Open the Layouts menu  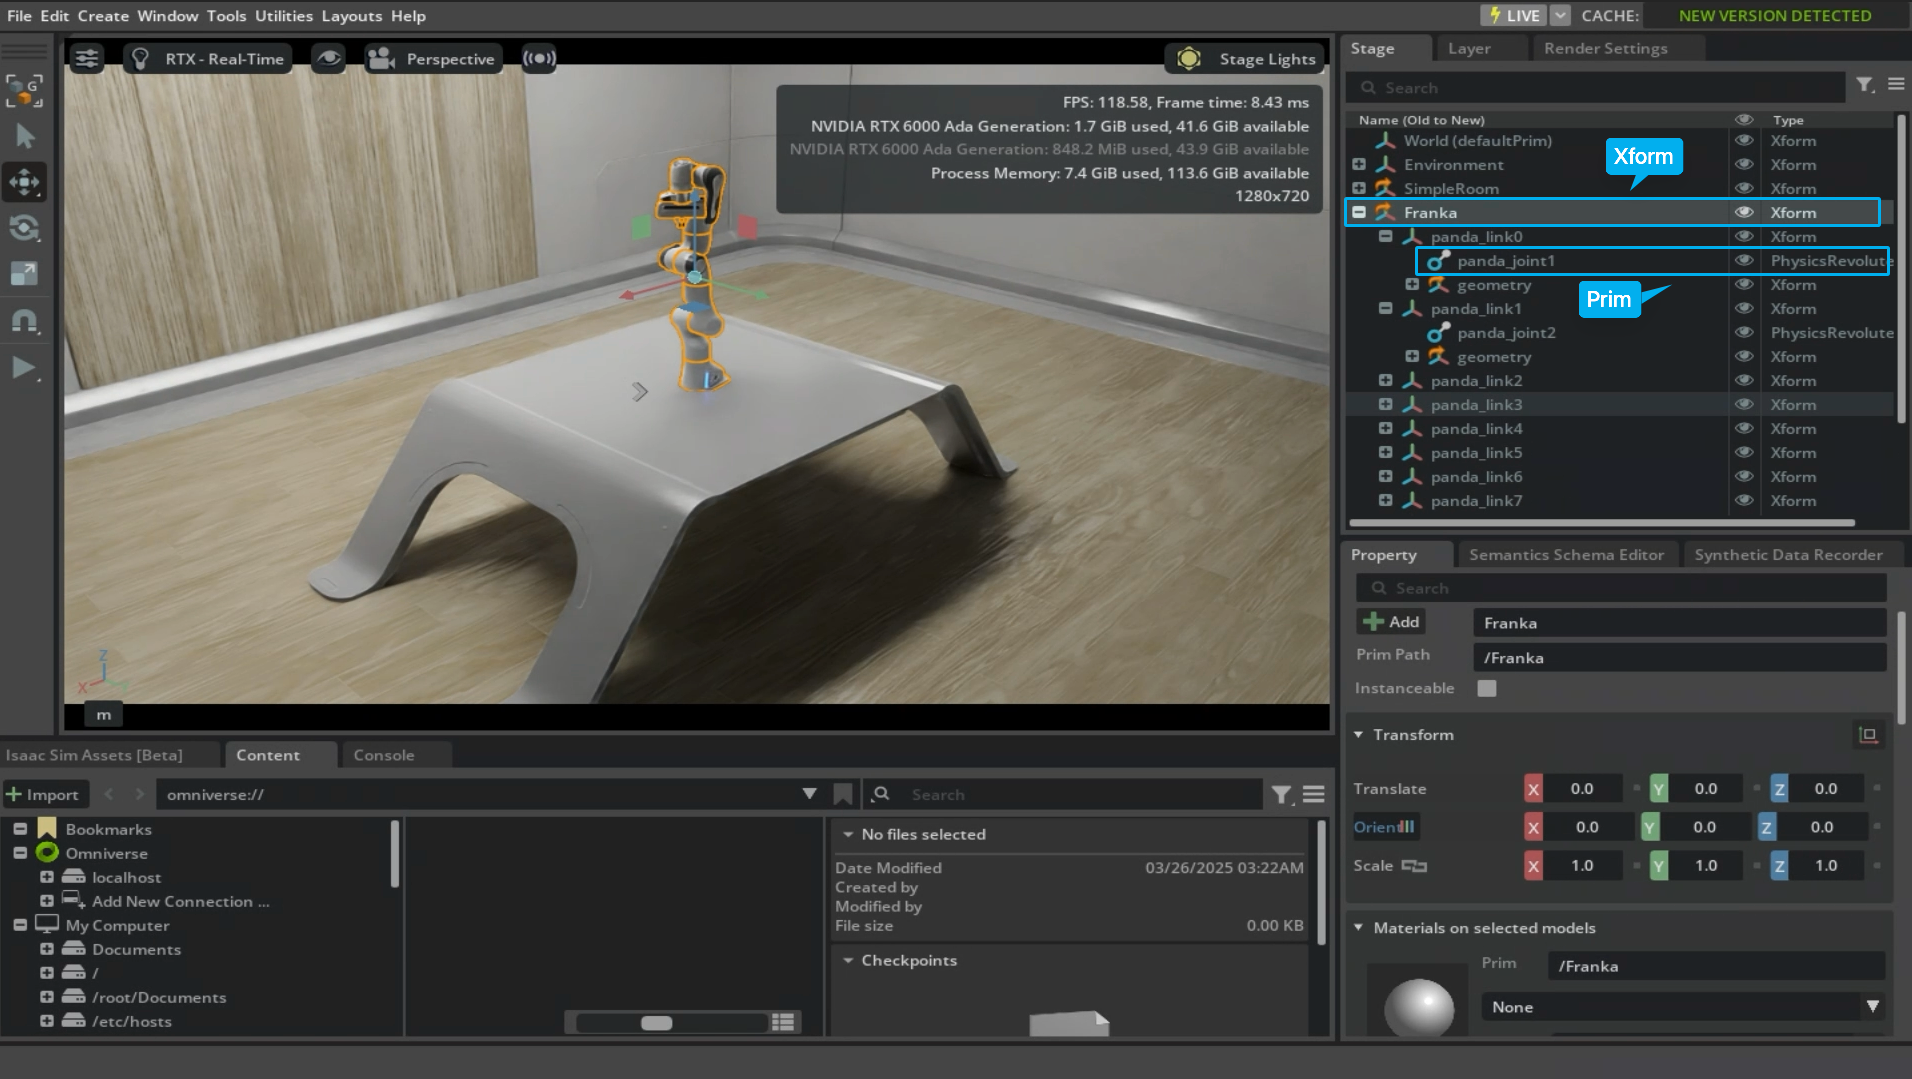(352, 15)
